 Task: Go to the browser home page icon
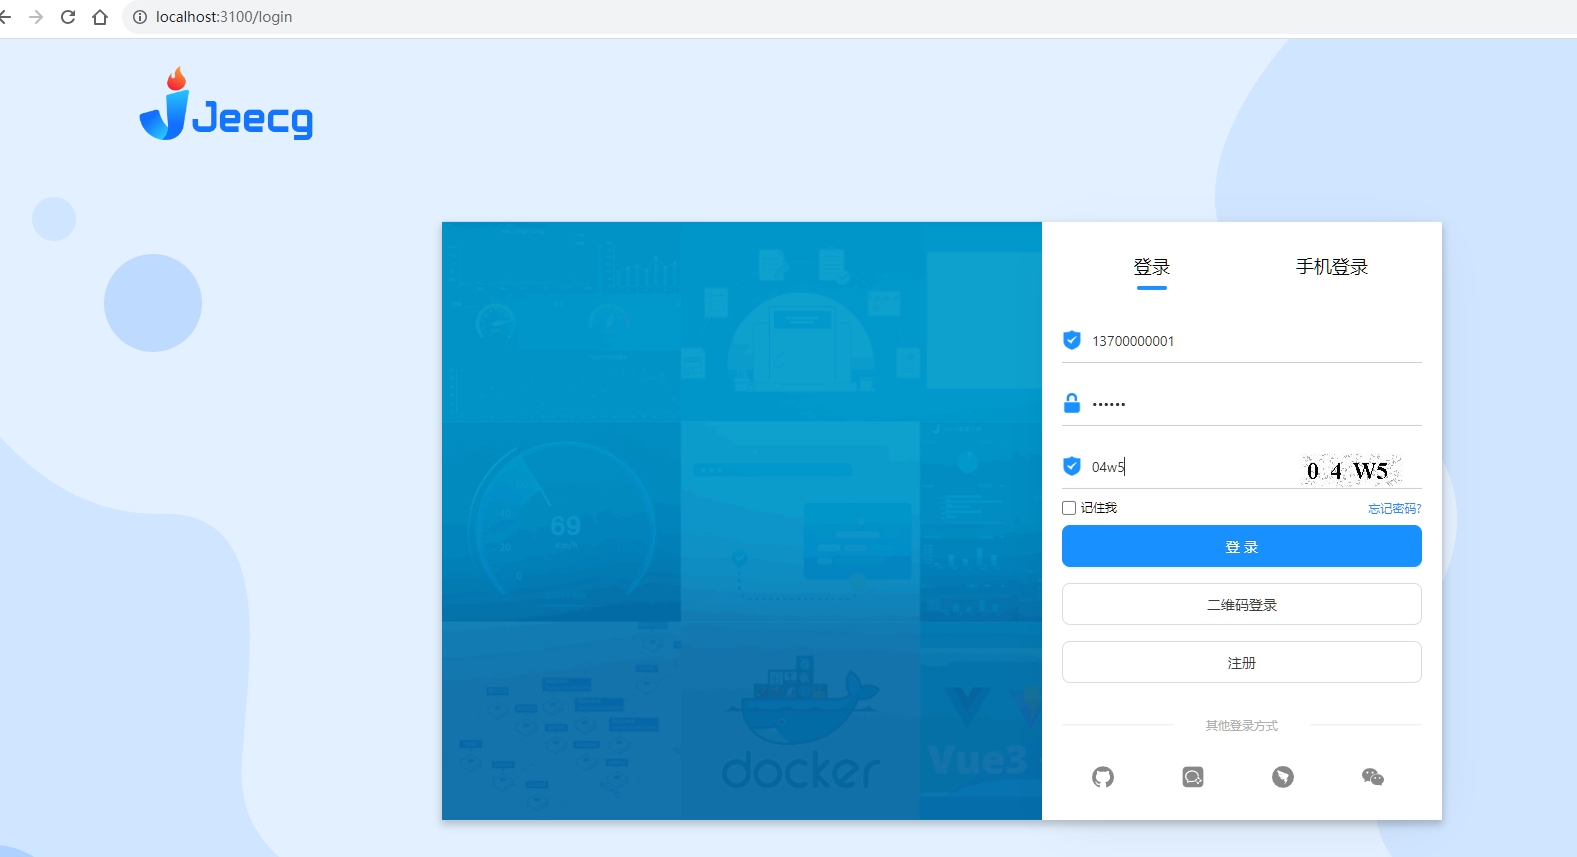(100, 17)
